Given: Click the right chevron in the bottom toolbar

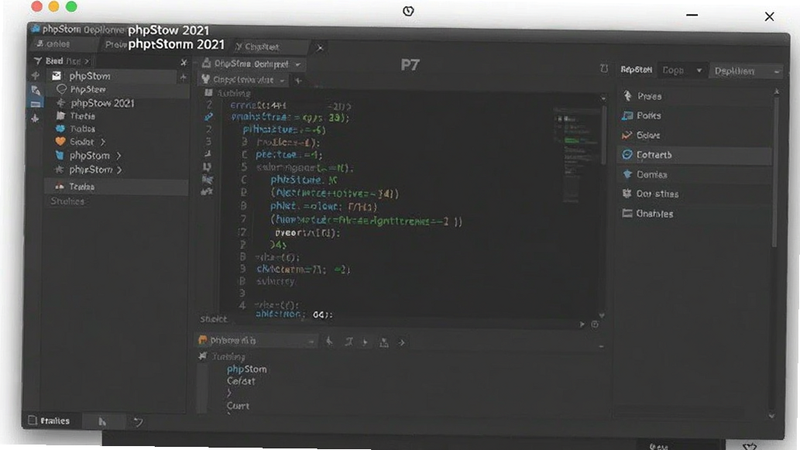Looking at the screenshot, I should tap(402, 343).
